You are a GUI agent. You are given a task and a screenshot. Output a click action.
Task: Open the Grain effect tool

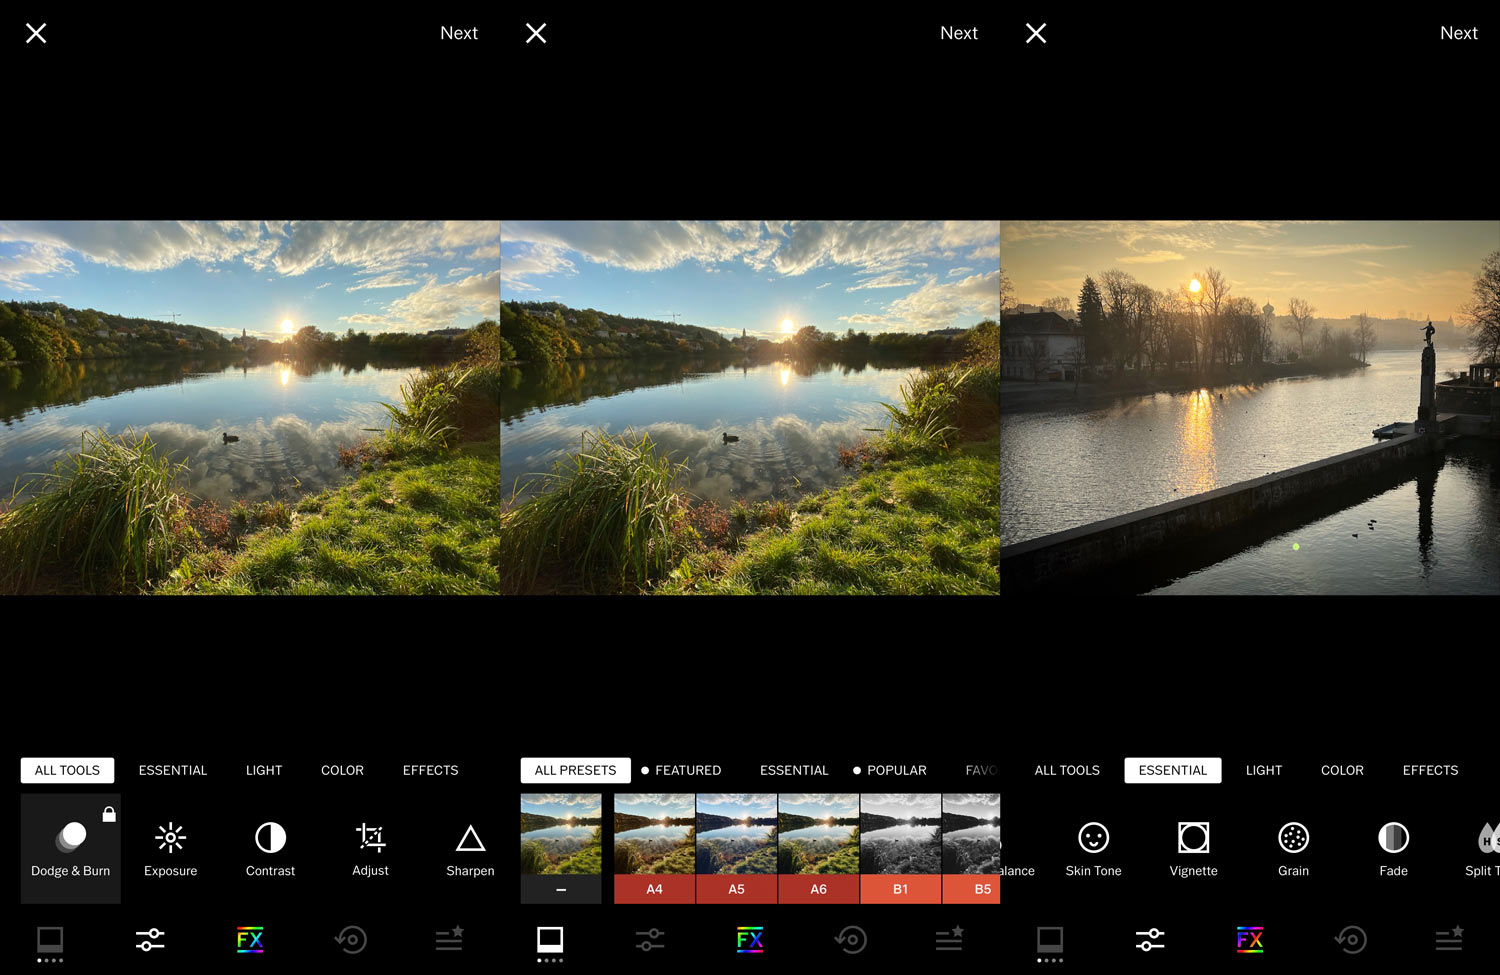1293,848
